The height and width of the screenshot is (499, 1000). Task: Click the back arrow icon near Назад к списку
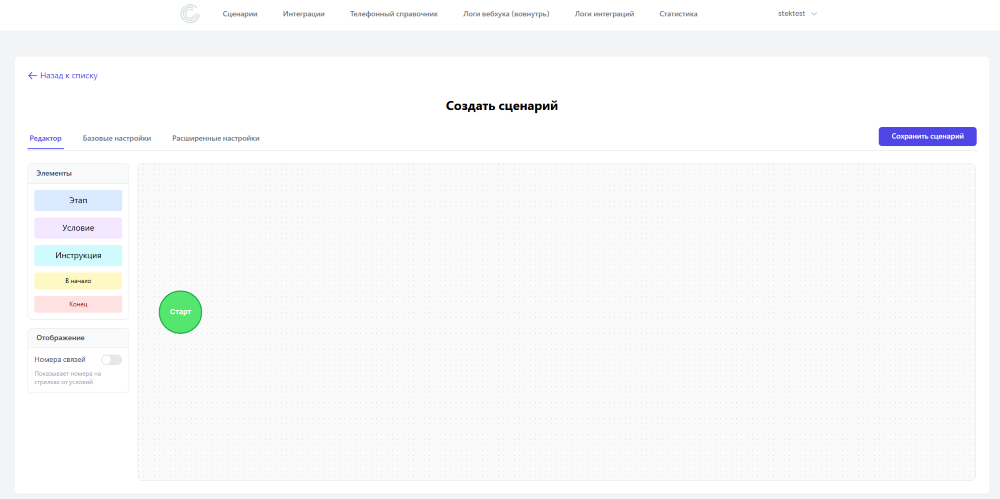pos(33,75)
